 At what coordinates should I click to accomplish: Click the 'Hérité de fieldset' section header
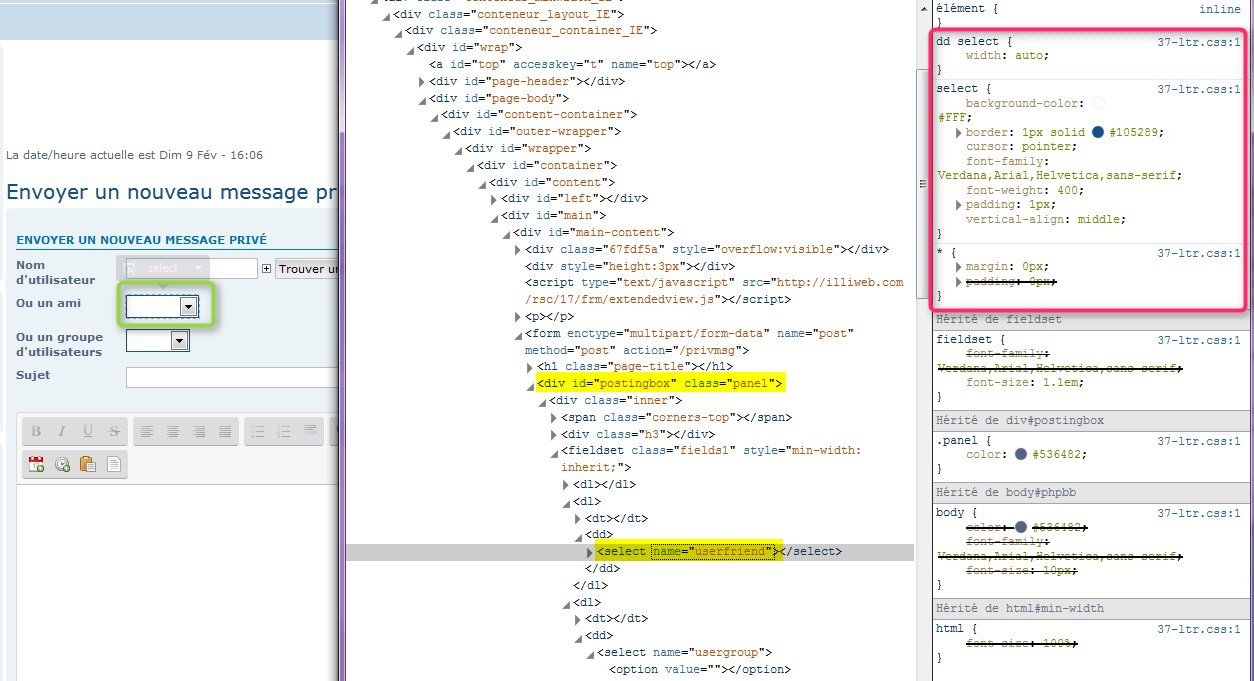coord(1092,320)
